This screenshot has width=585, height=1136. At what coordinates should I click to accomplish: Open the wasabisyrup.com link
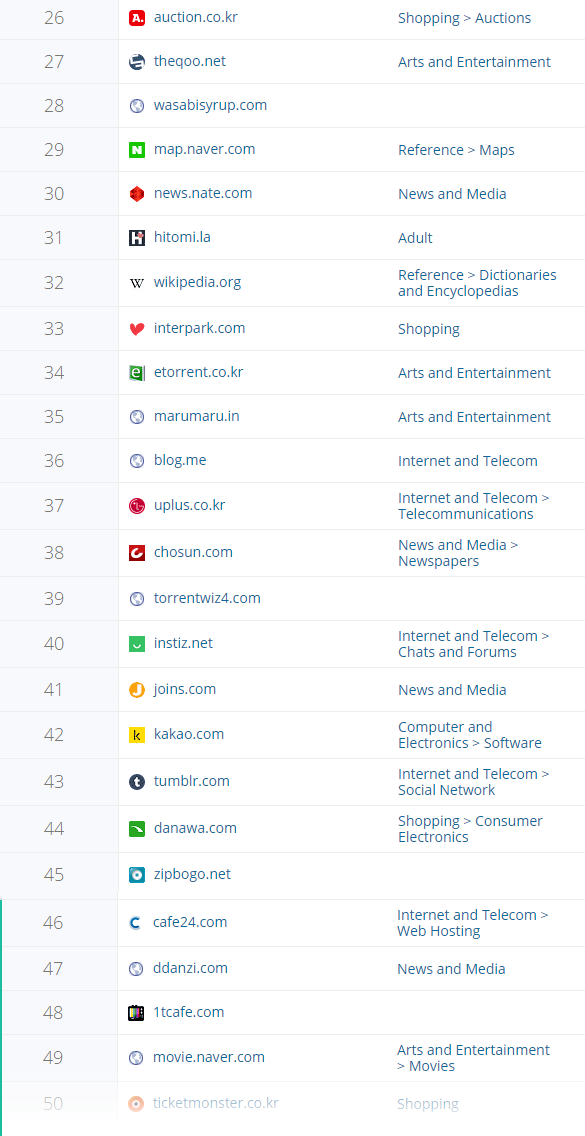tap(210, 105)
